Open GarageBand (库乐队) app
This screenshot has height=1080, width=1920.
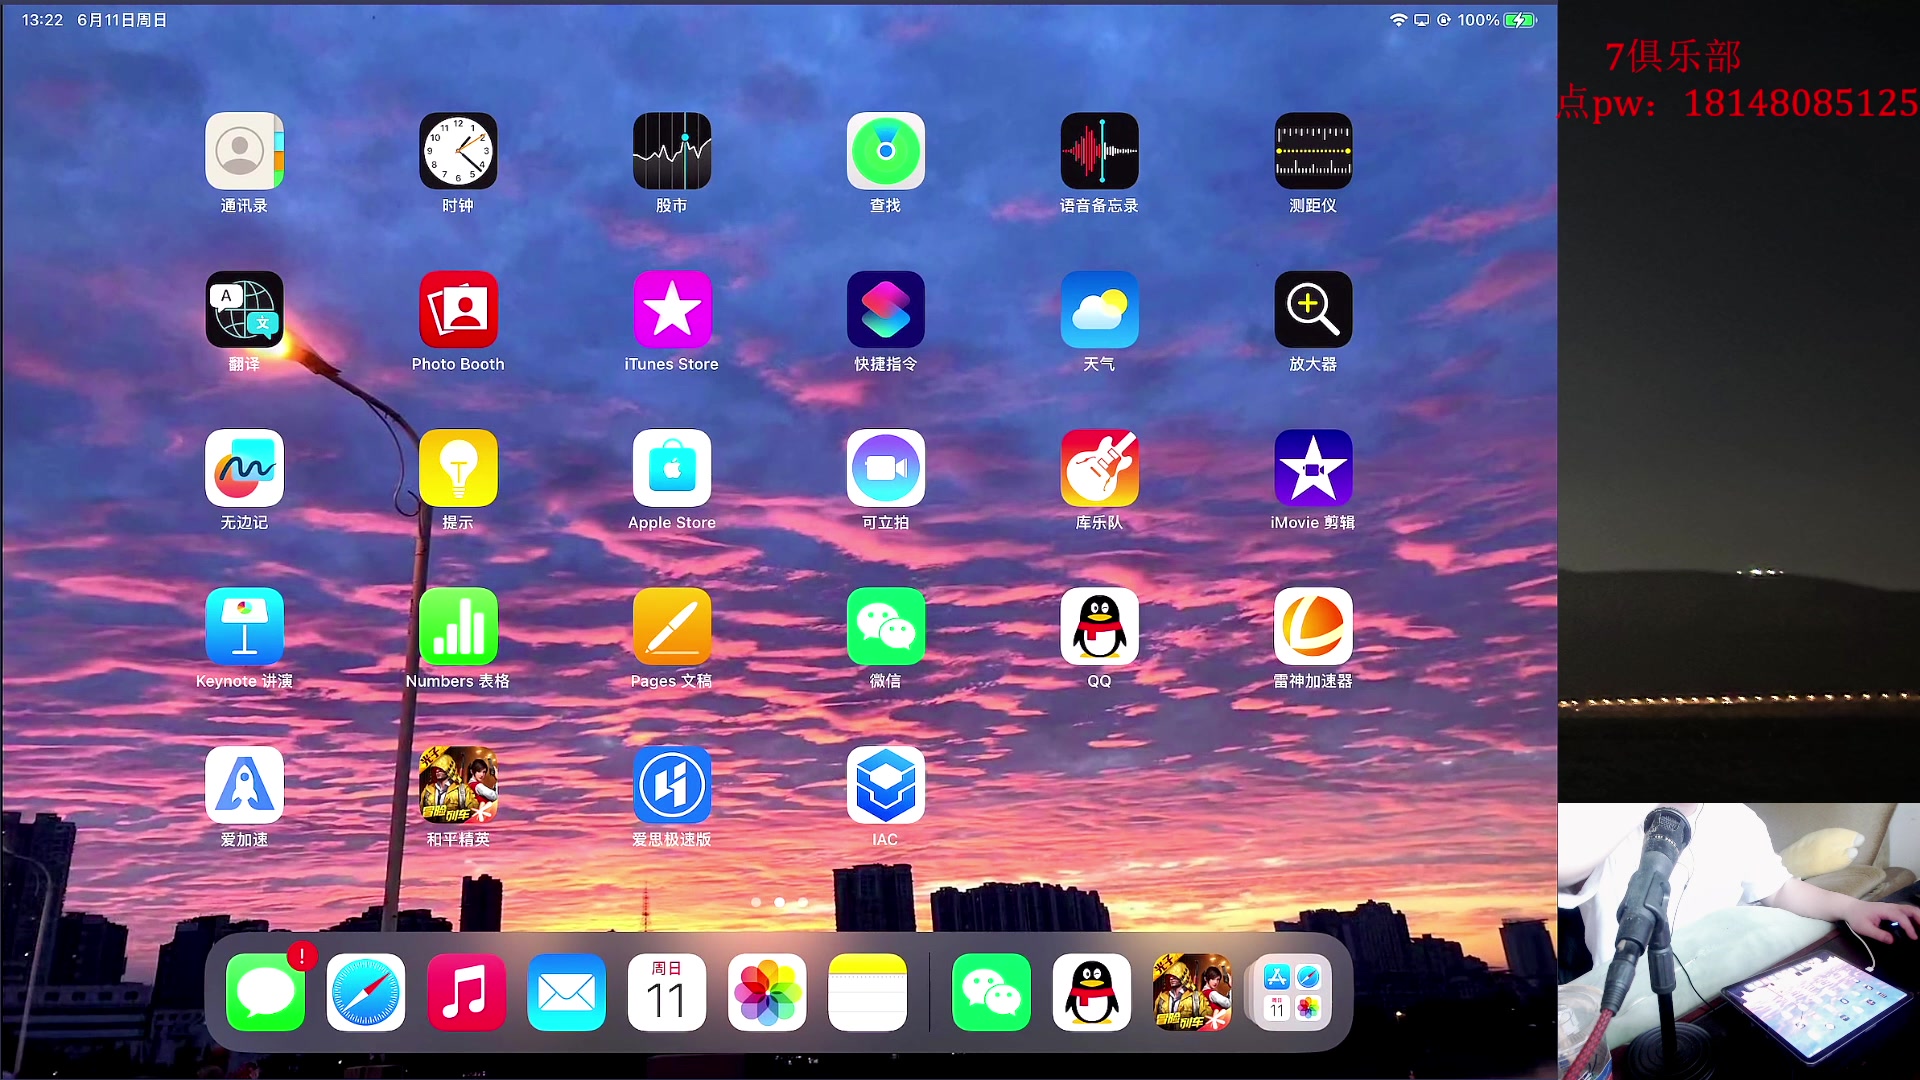click(1099, 468)
